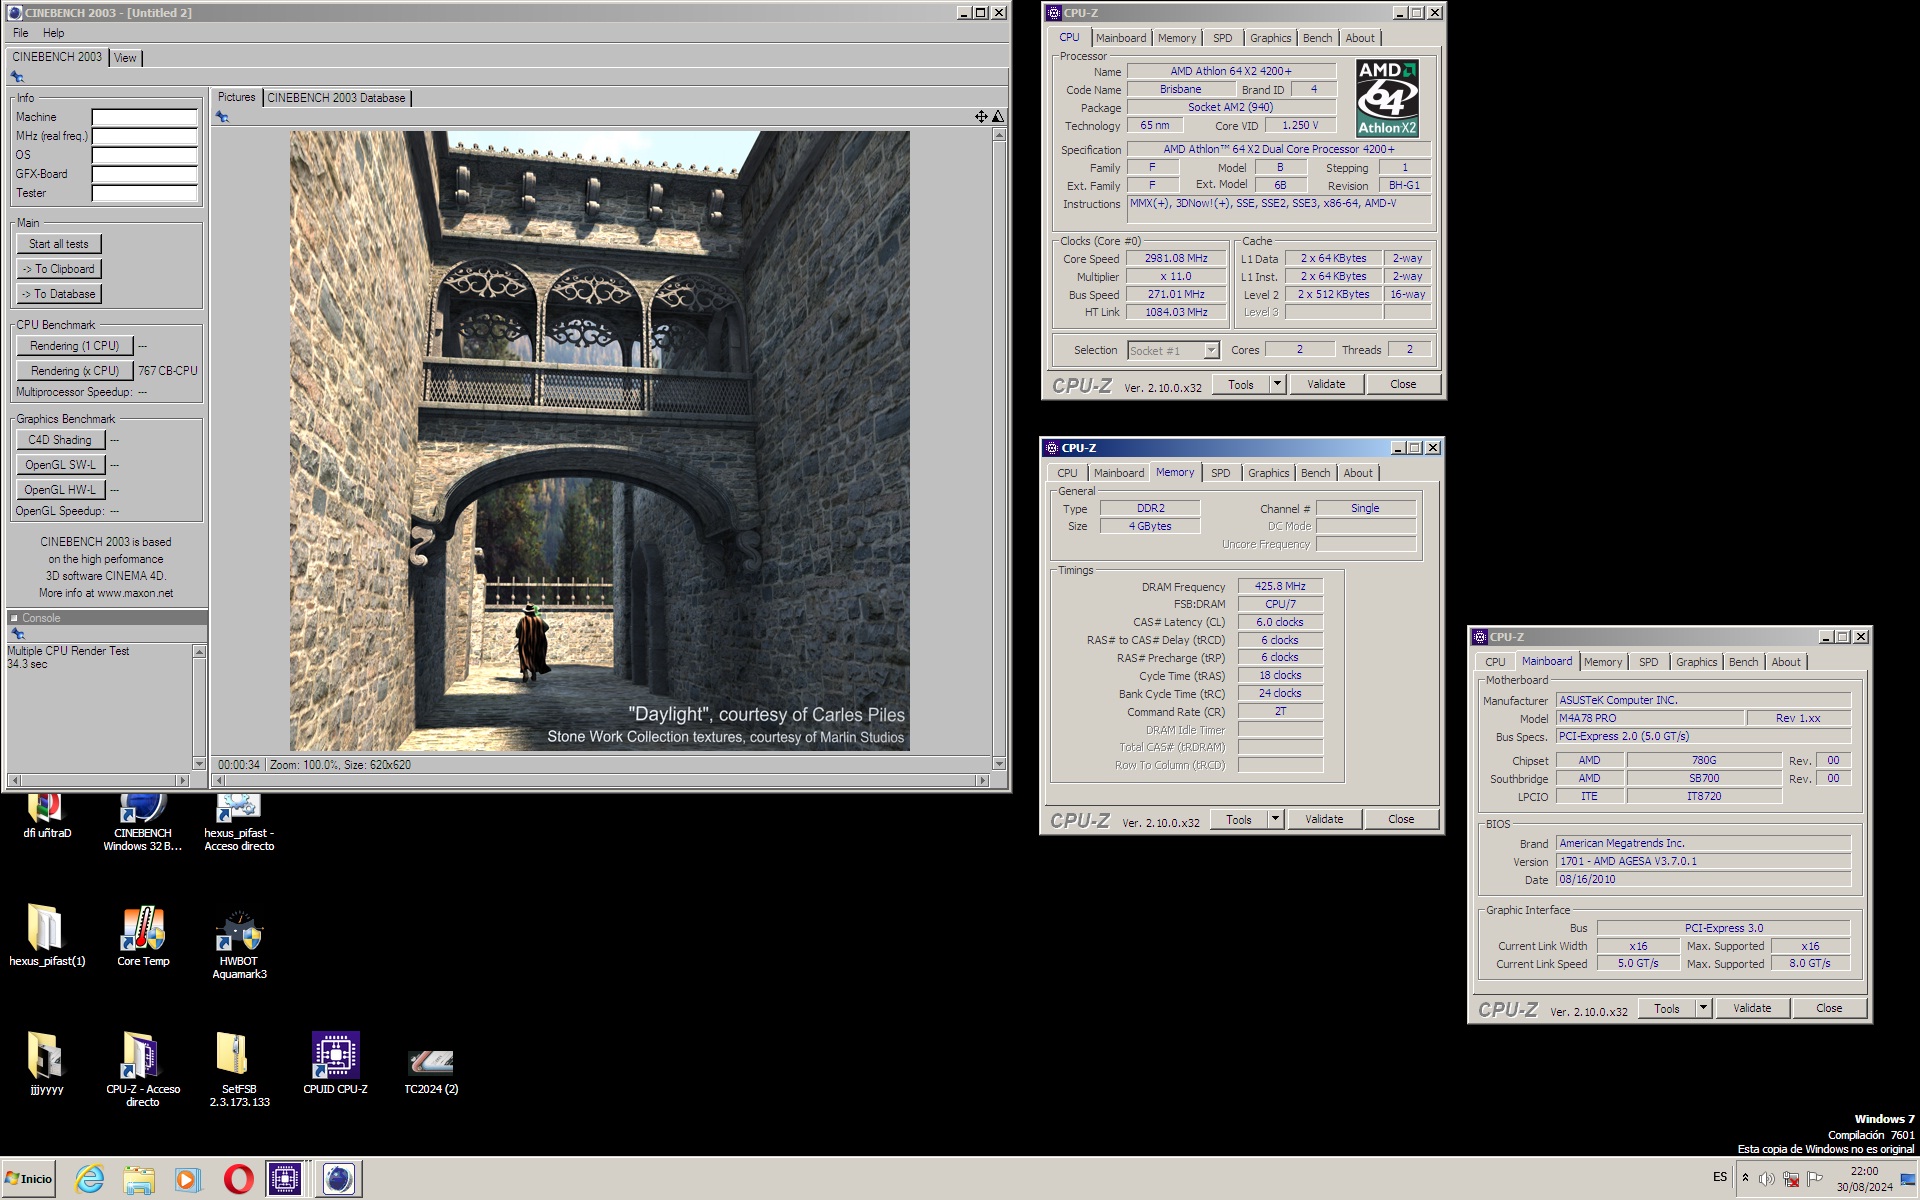
Task: Run the C4D Shading test
Action: 60,440
